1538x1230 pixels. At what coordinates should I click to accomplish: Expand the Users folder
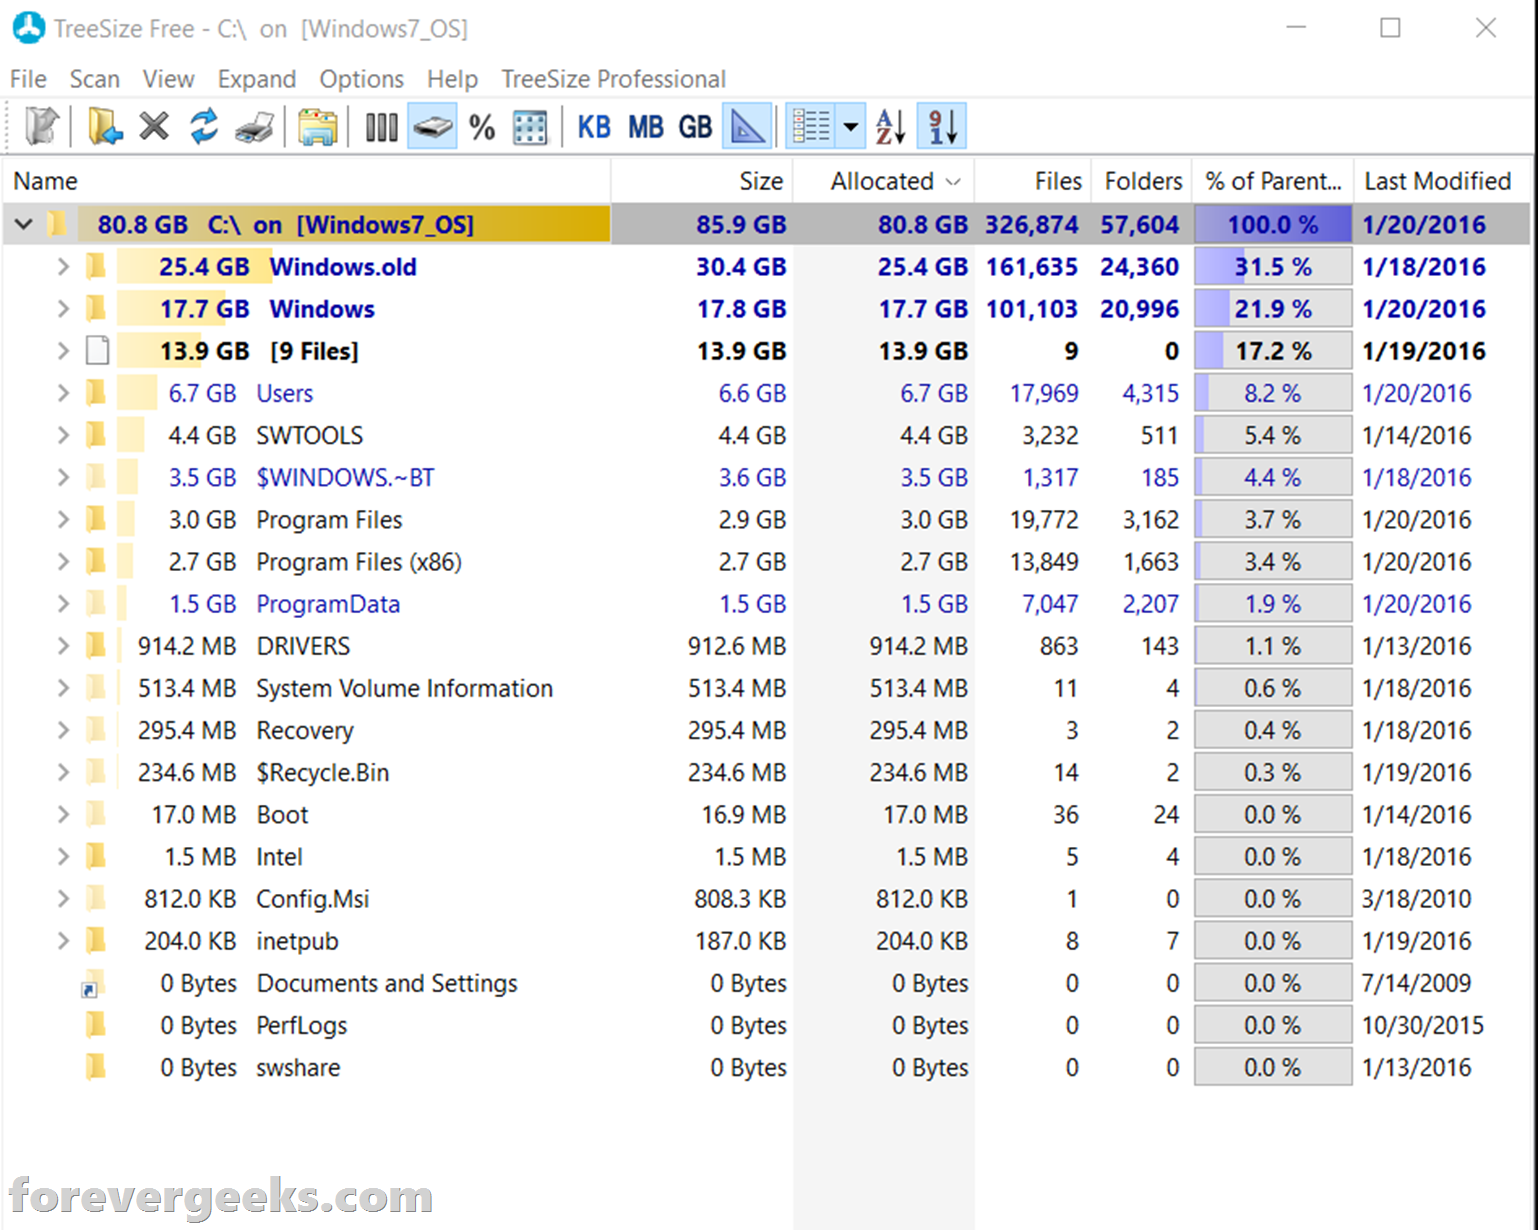tap(63, 393)
